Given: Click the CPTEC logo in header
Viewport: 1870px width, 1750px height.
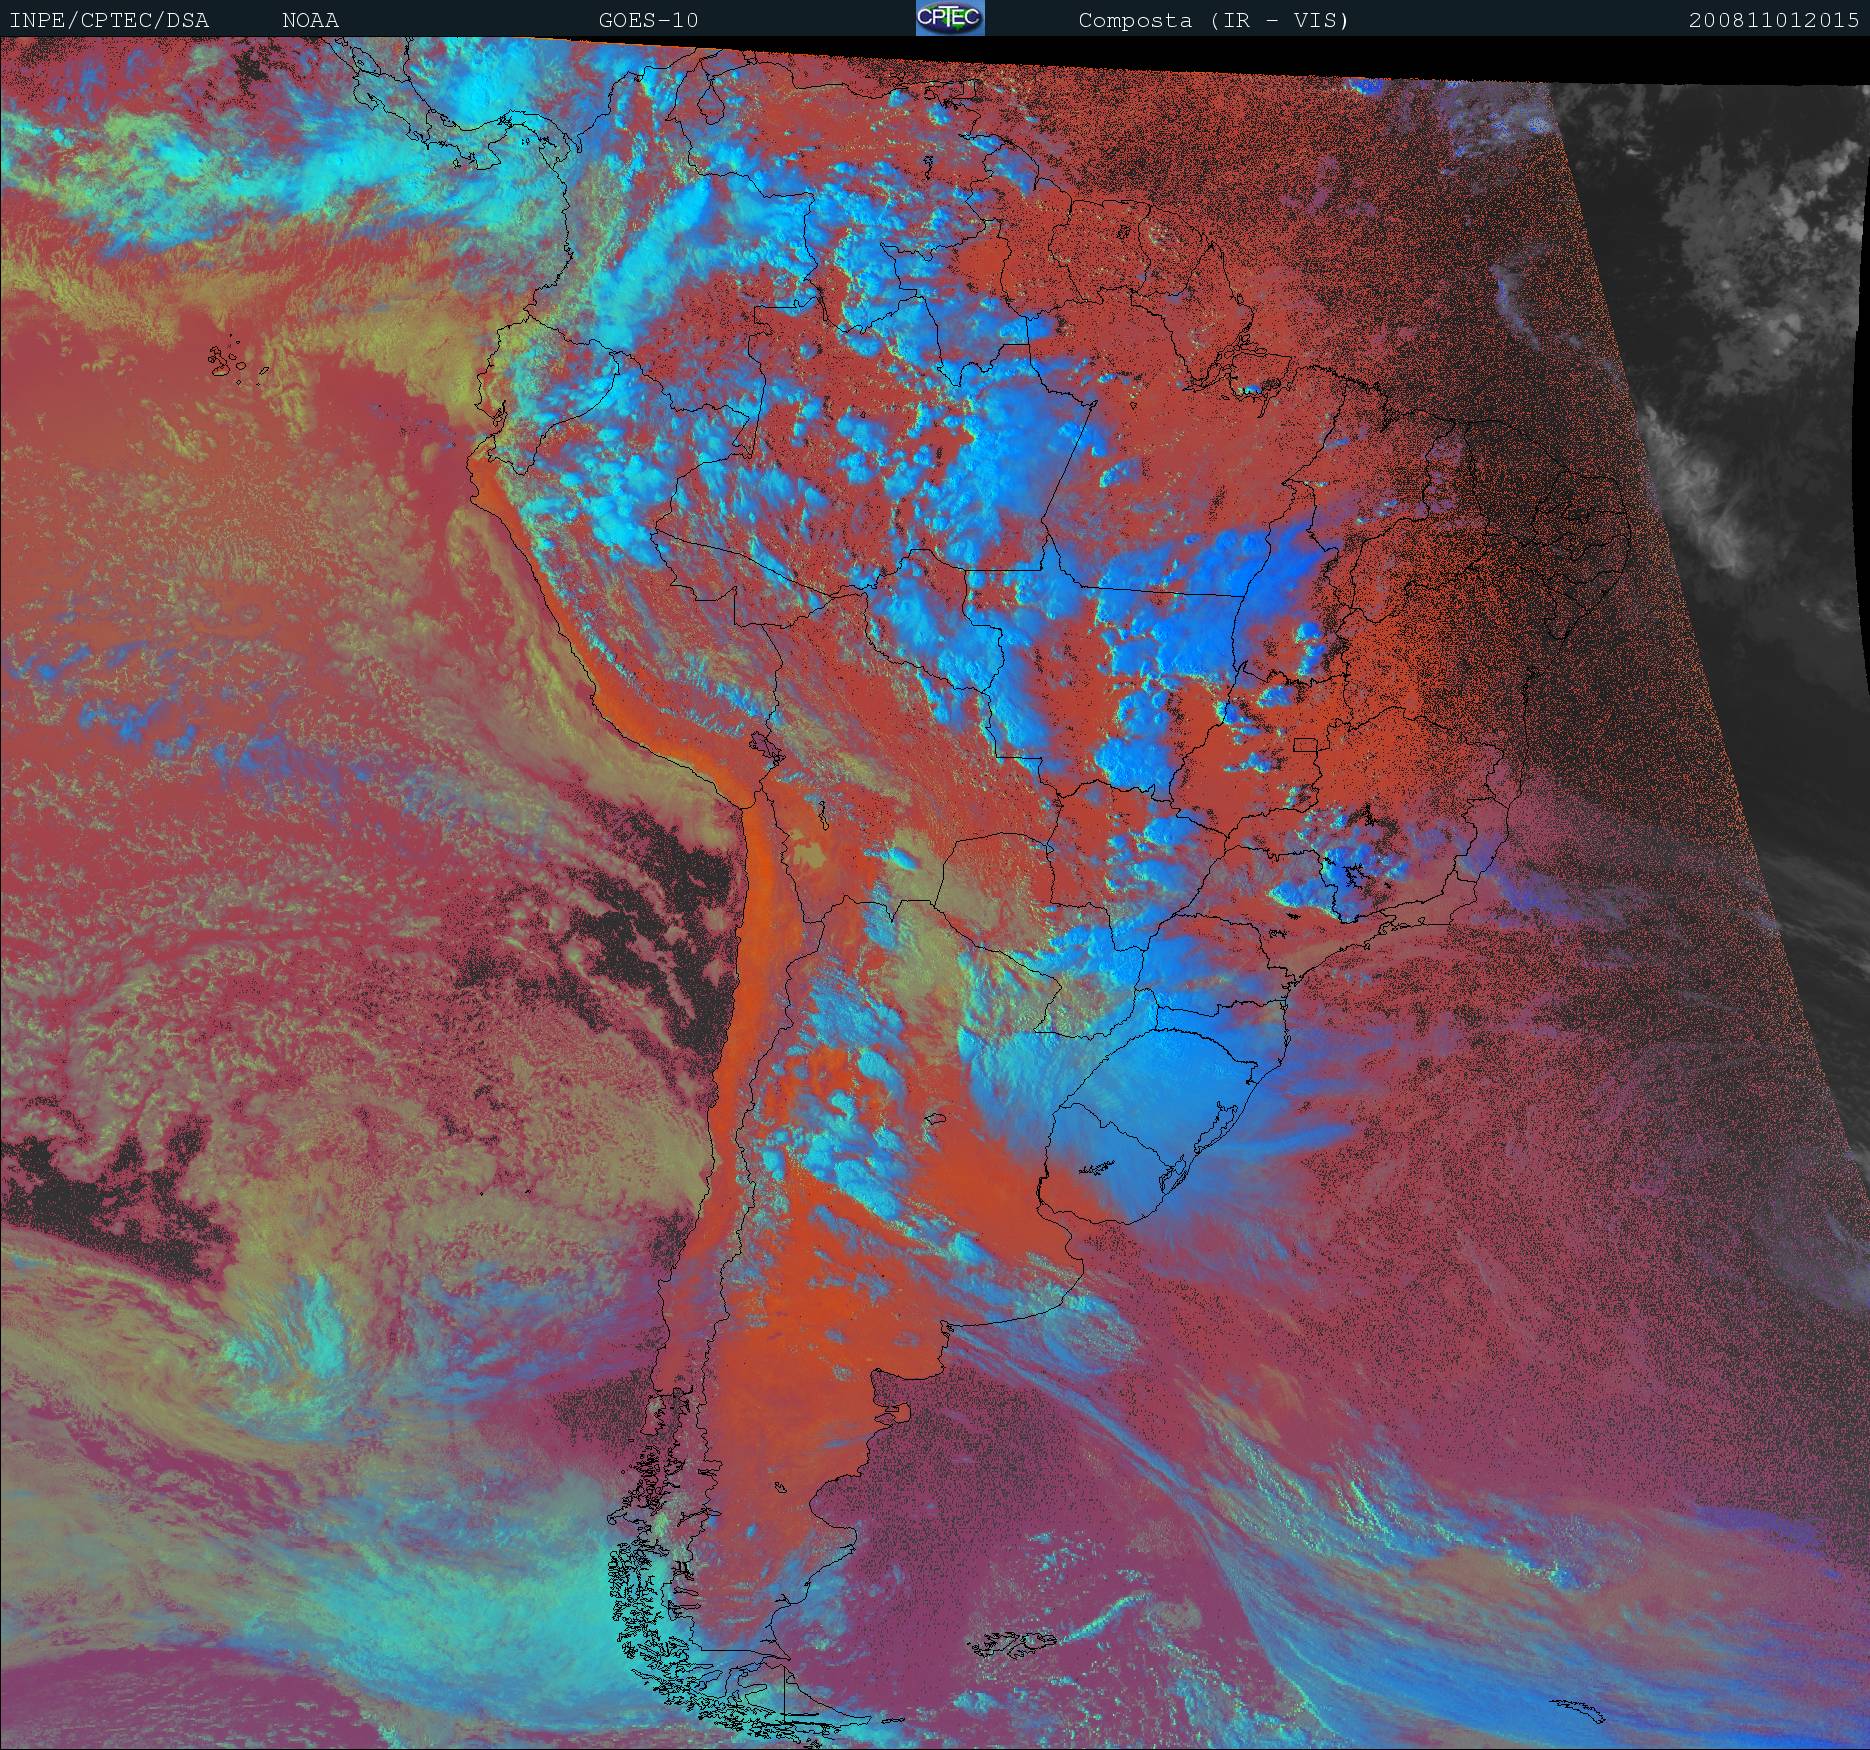Looking at the screenshot, I should (949, 18).
